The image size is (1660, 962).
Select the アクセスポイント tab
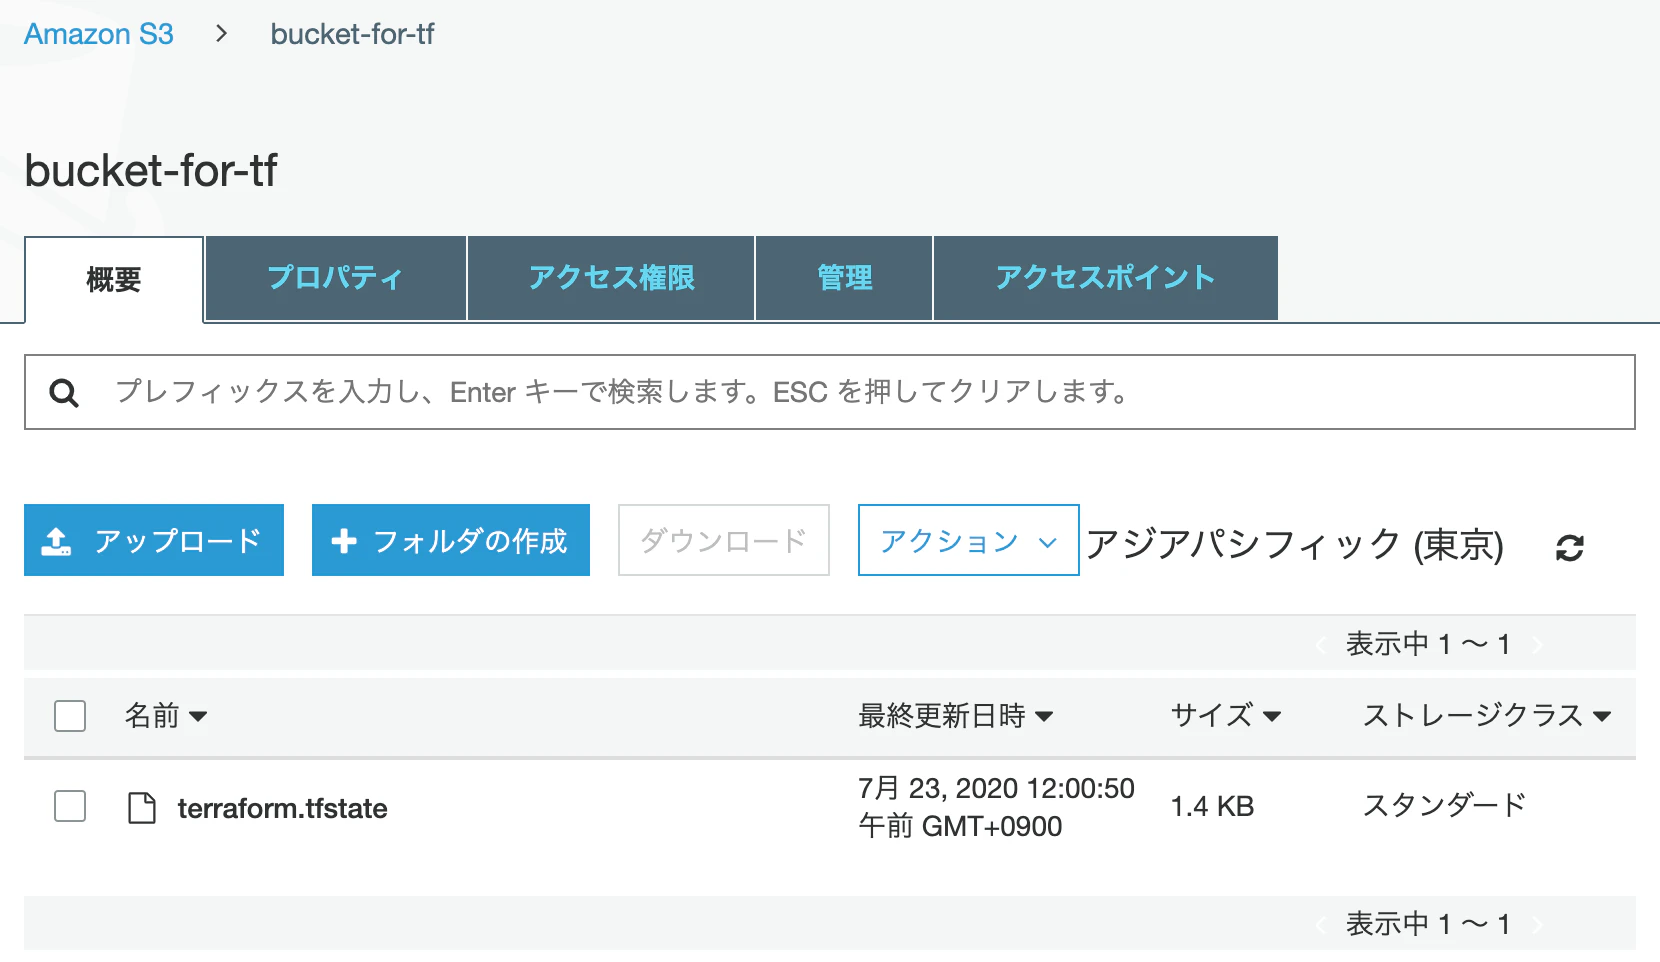click(x=1105, y=278)
